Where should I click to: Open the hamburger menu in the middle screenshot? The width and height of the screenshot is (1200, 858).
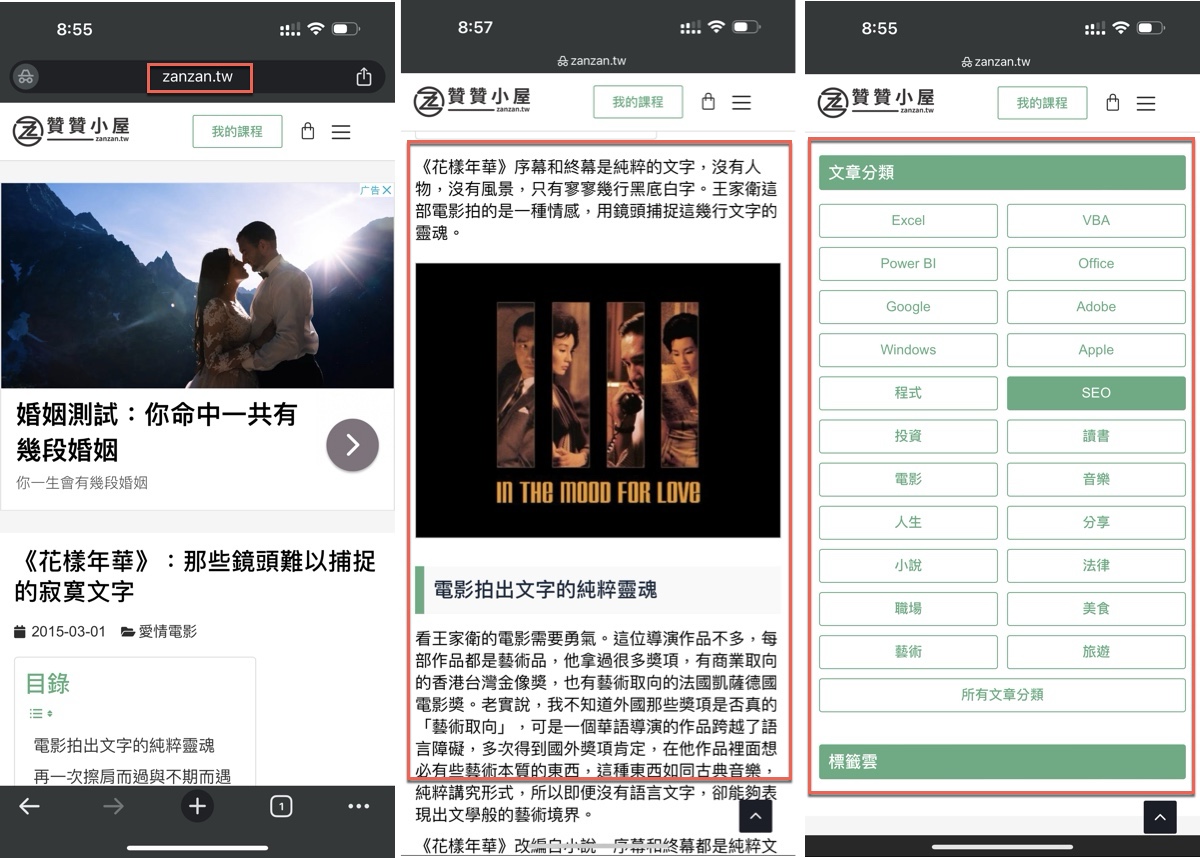click(741, 102)
